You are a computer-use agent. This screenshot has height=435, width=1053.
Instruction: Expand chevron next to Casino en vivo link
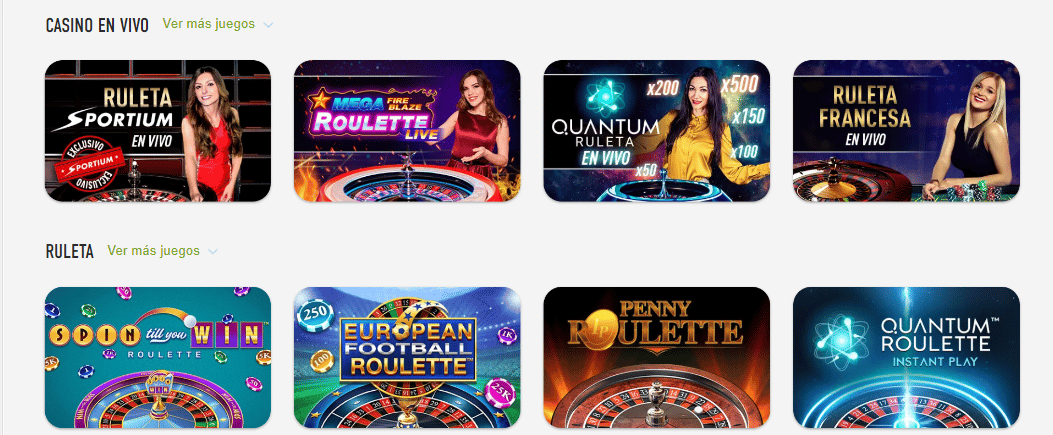269,26
